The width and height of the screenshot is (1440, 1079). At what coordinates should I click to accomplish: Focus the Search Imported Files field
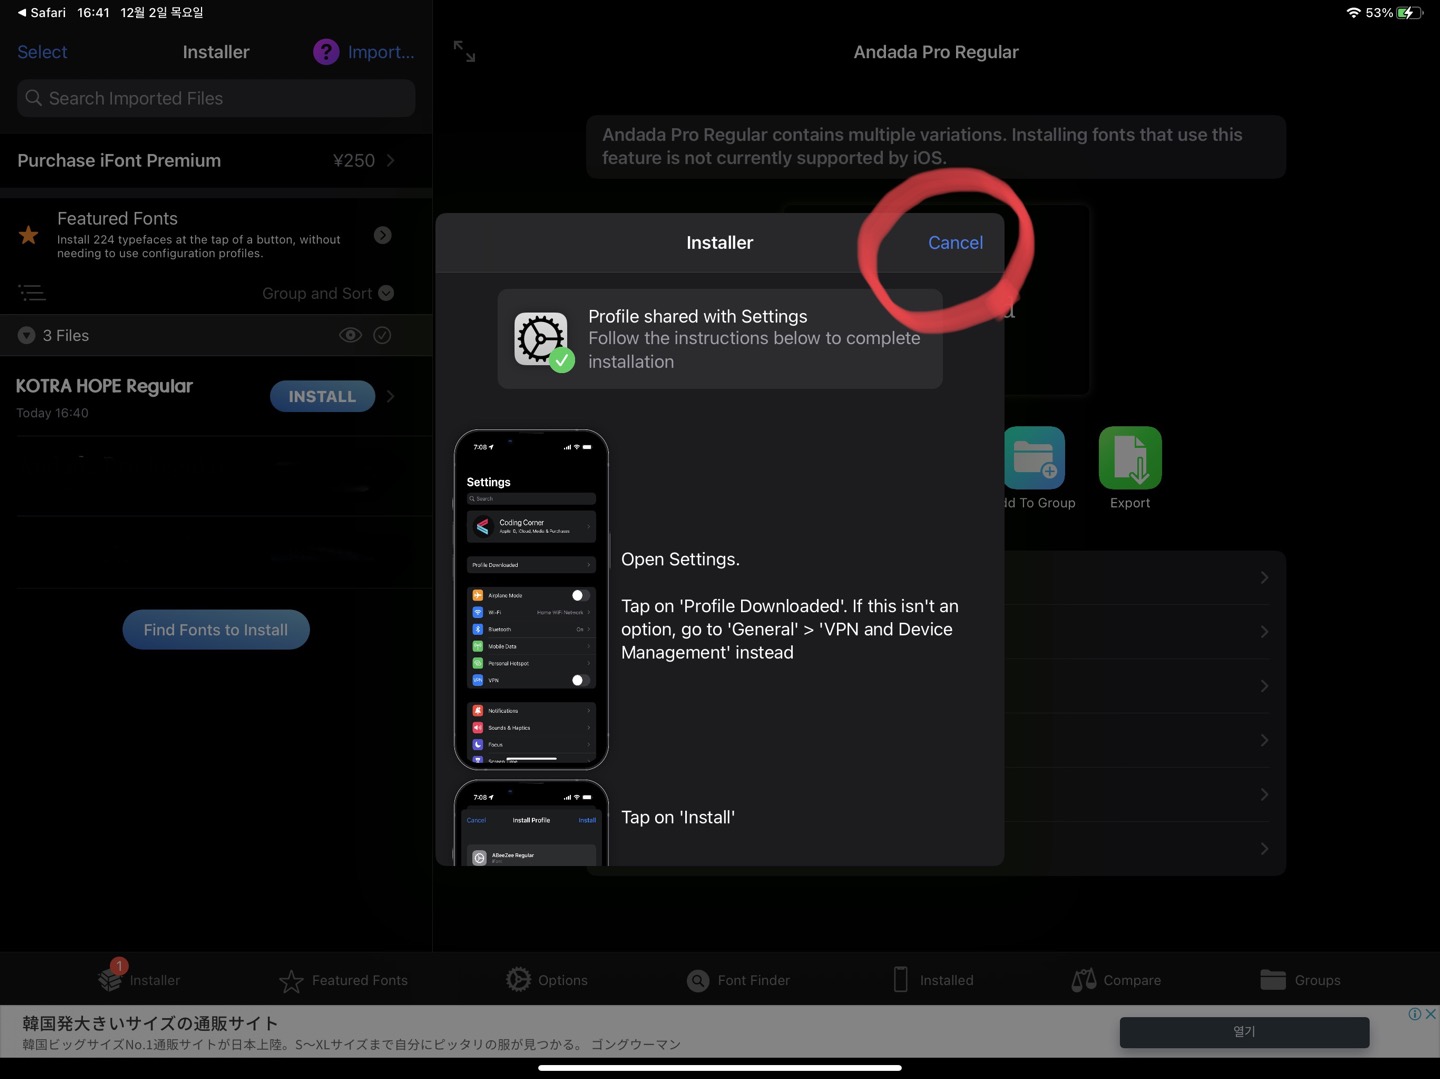[216, 98]
